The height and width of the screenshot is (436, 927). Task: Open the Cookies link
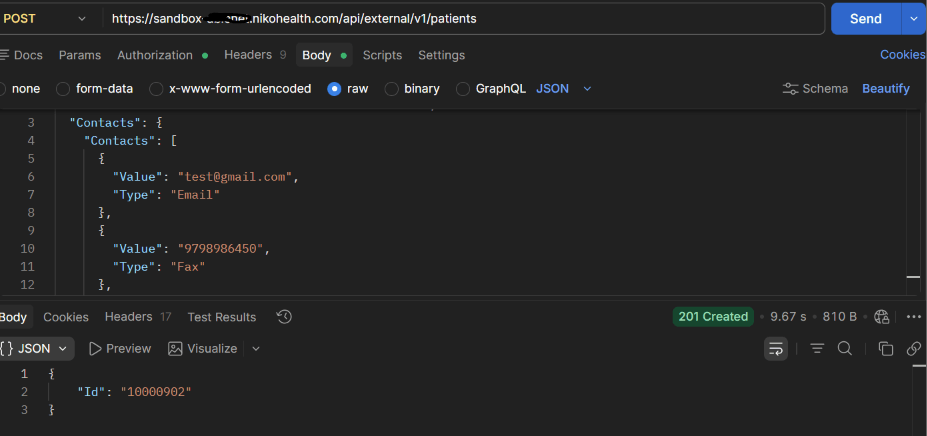point(903,55)
